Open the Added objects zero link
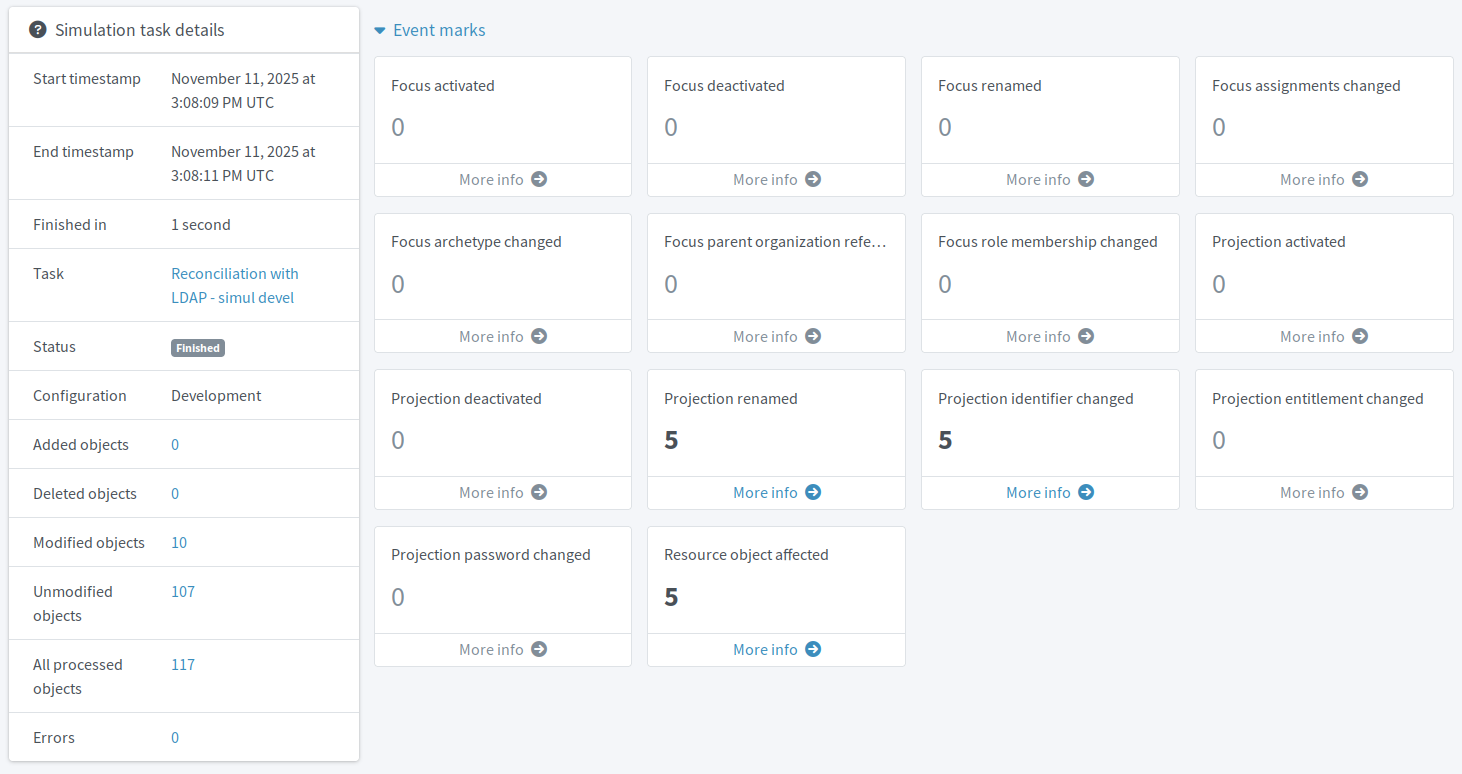This screenshot has width=1462, height=774. coord(175,444)
